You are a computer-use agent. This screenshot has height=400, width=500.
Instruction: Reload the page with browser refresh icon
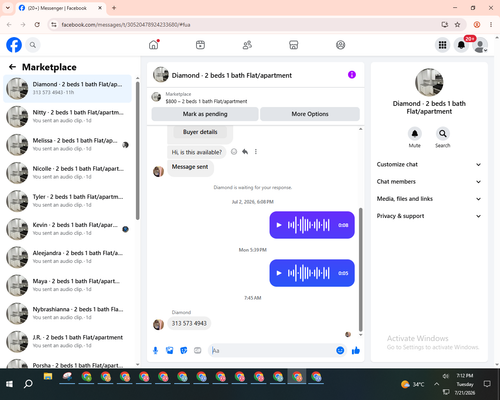point(37,25)
